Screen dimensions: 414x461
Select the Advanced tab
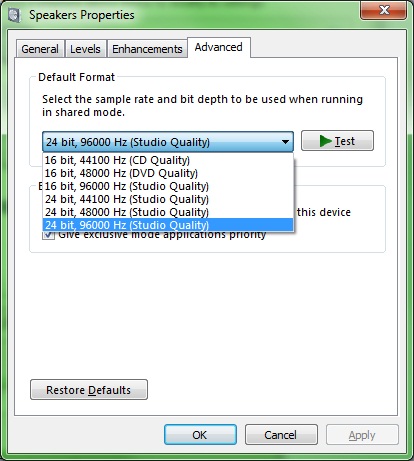(219, 47)
